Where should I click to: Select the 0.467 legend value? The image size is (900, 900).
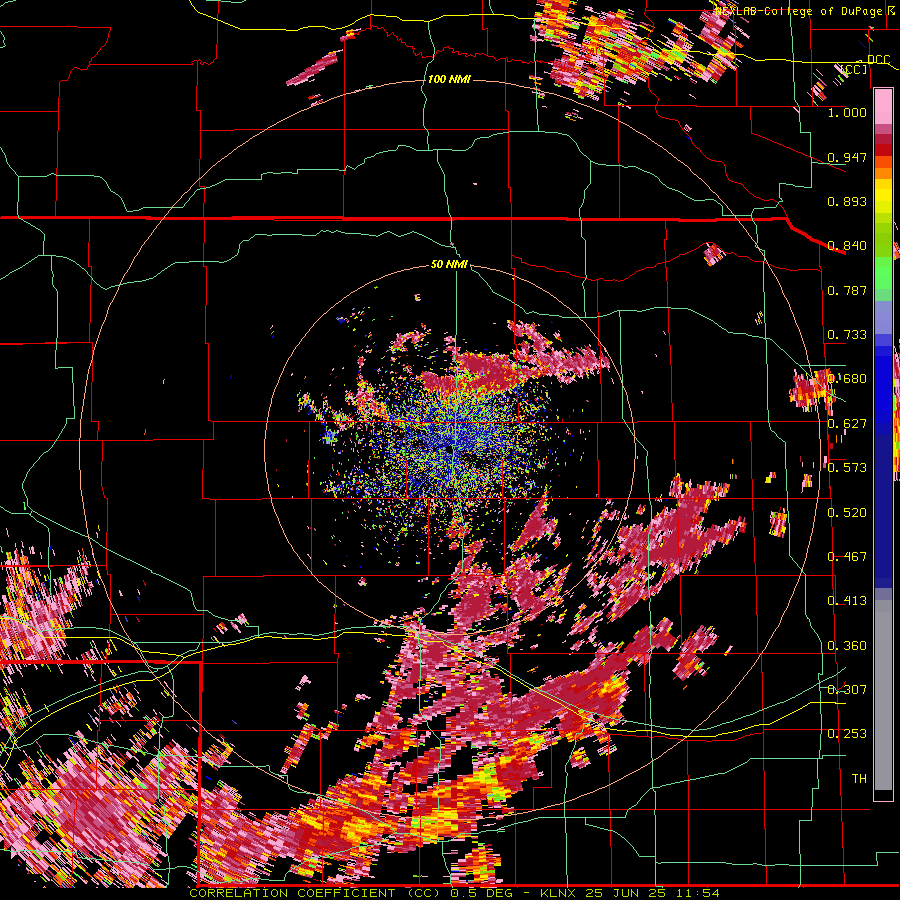tap(847, 557)
